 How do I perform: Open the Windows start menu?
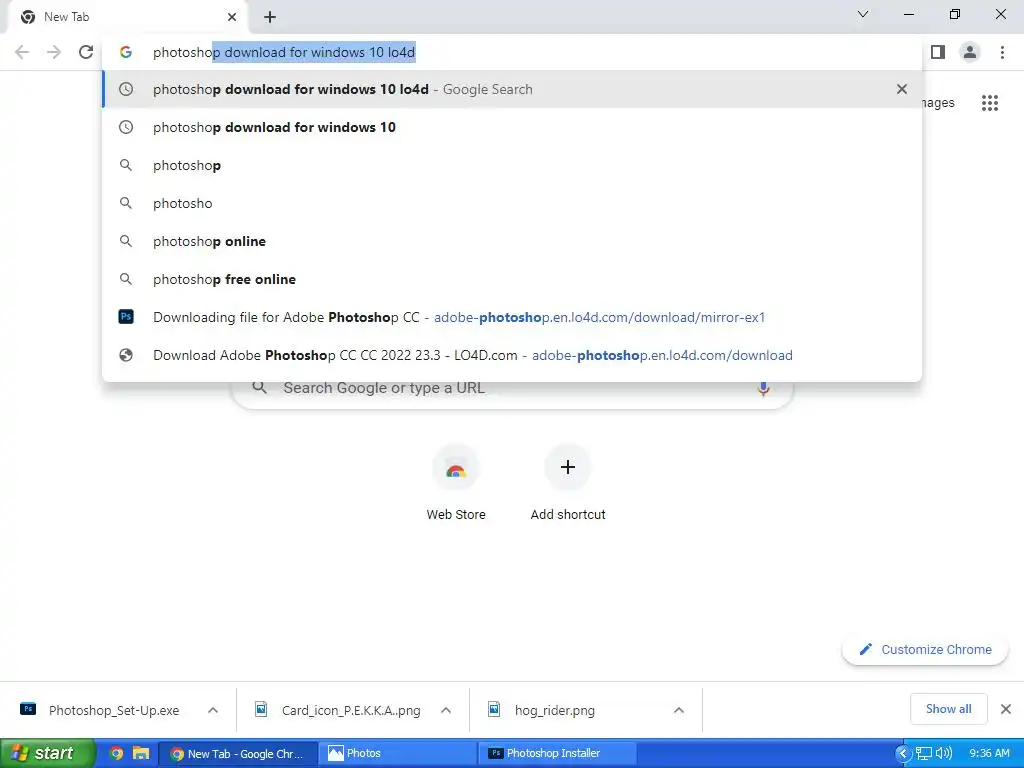(x=47, y=754)
